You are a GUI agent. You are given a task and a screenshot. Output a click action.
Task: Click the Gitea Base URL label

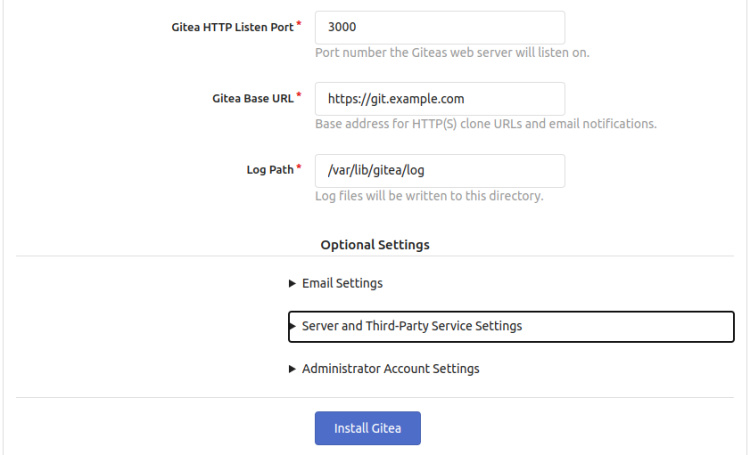click(253, 99)
